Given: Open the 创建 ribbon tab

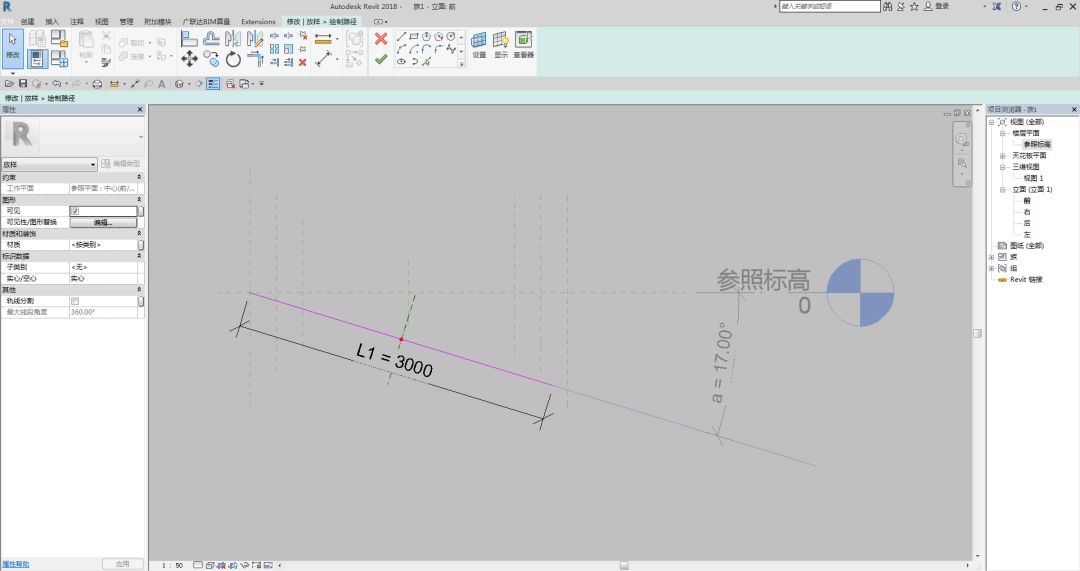Looking at the screenshot, I should coord(28,21).
